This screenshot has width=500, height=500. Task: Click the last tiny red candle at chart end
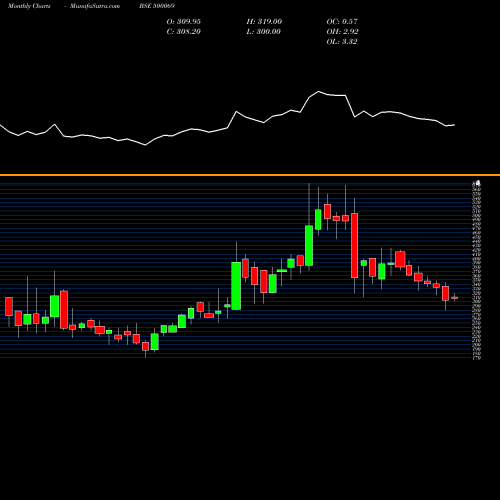[454, 298]
